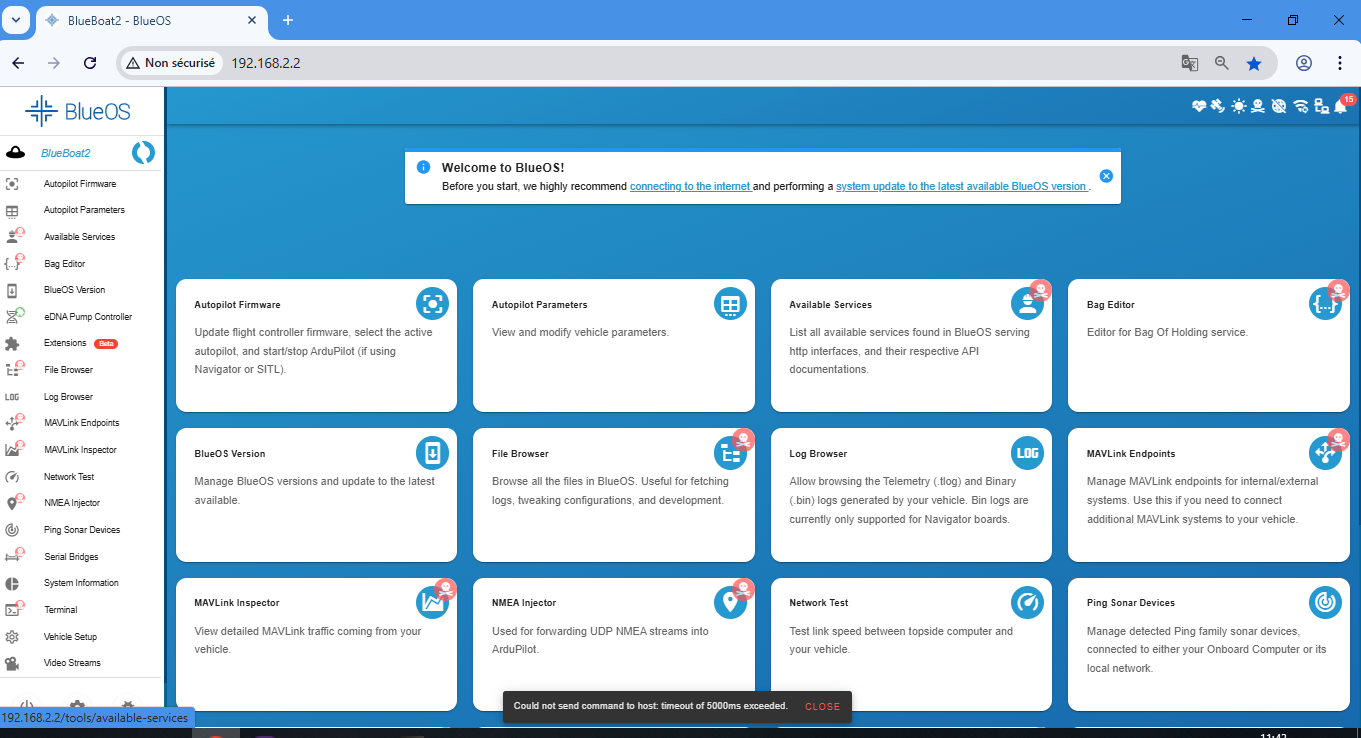Follow the 'connecting to the internet' link

pyautogui.click(x=690, y=186)
